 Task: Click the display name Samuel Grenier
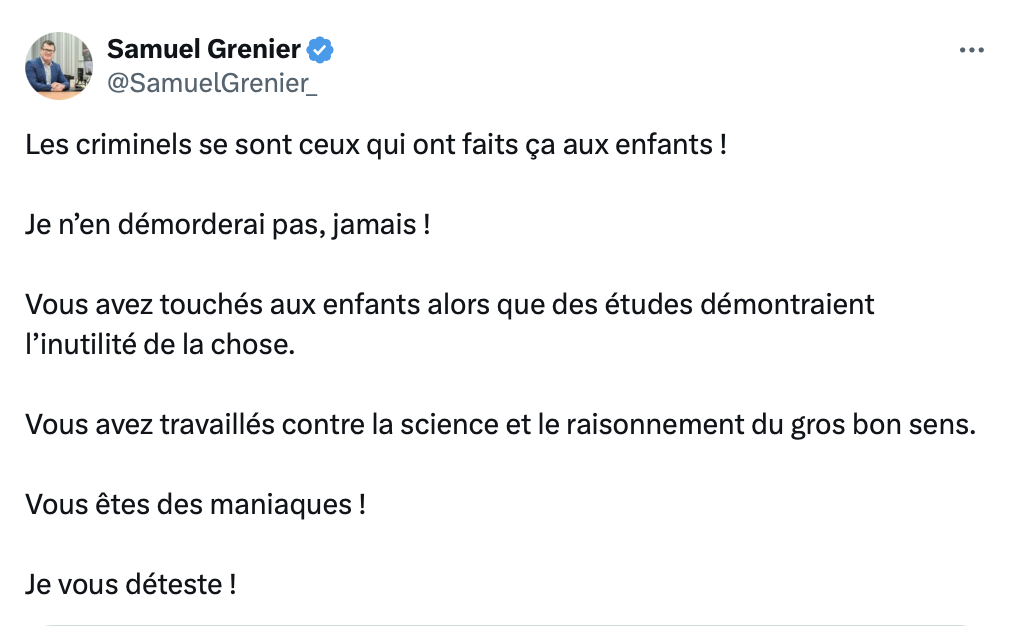[203, 49]
